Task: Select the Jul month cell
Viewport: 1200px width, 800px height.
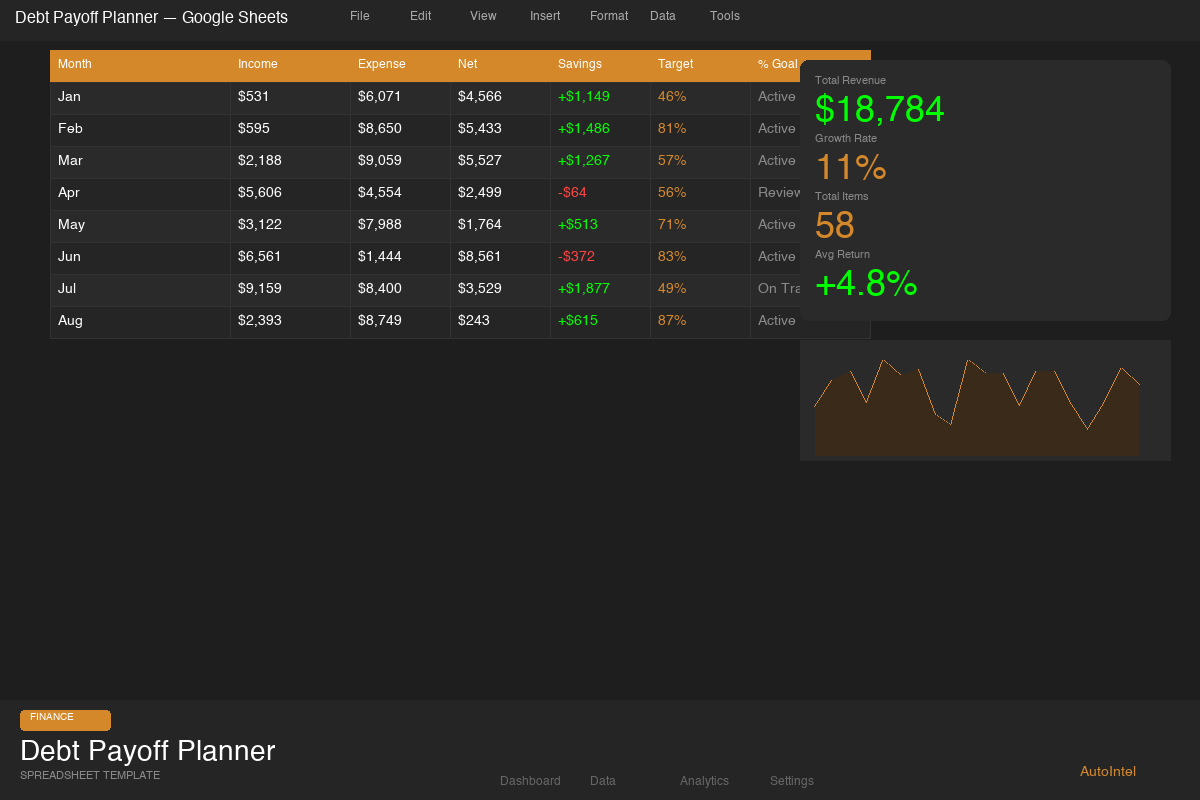Action: point(140,290)
